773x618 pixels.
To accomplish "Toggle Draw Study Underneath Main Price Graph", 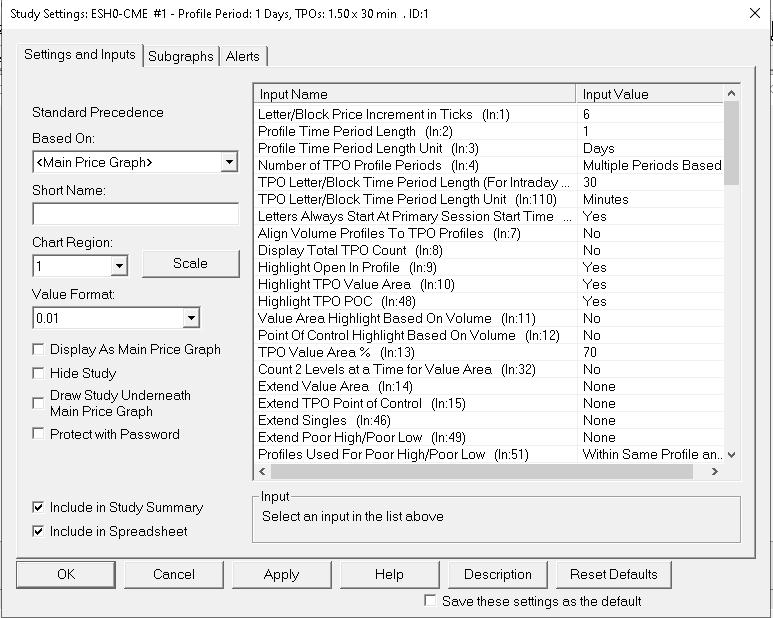I will pos(38,403).
